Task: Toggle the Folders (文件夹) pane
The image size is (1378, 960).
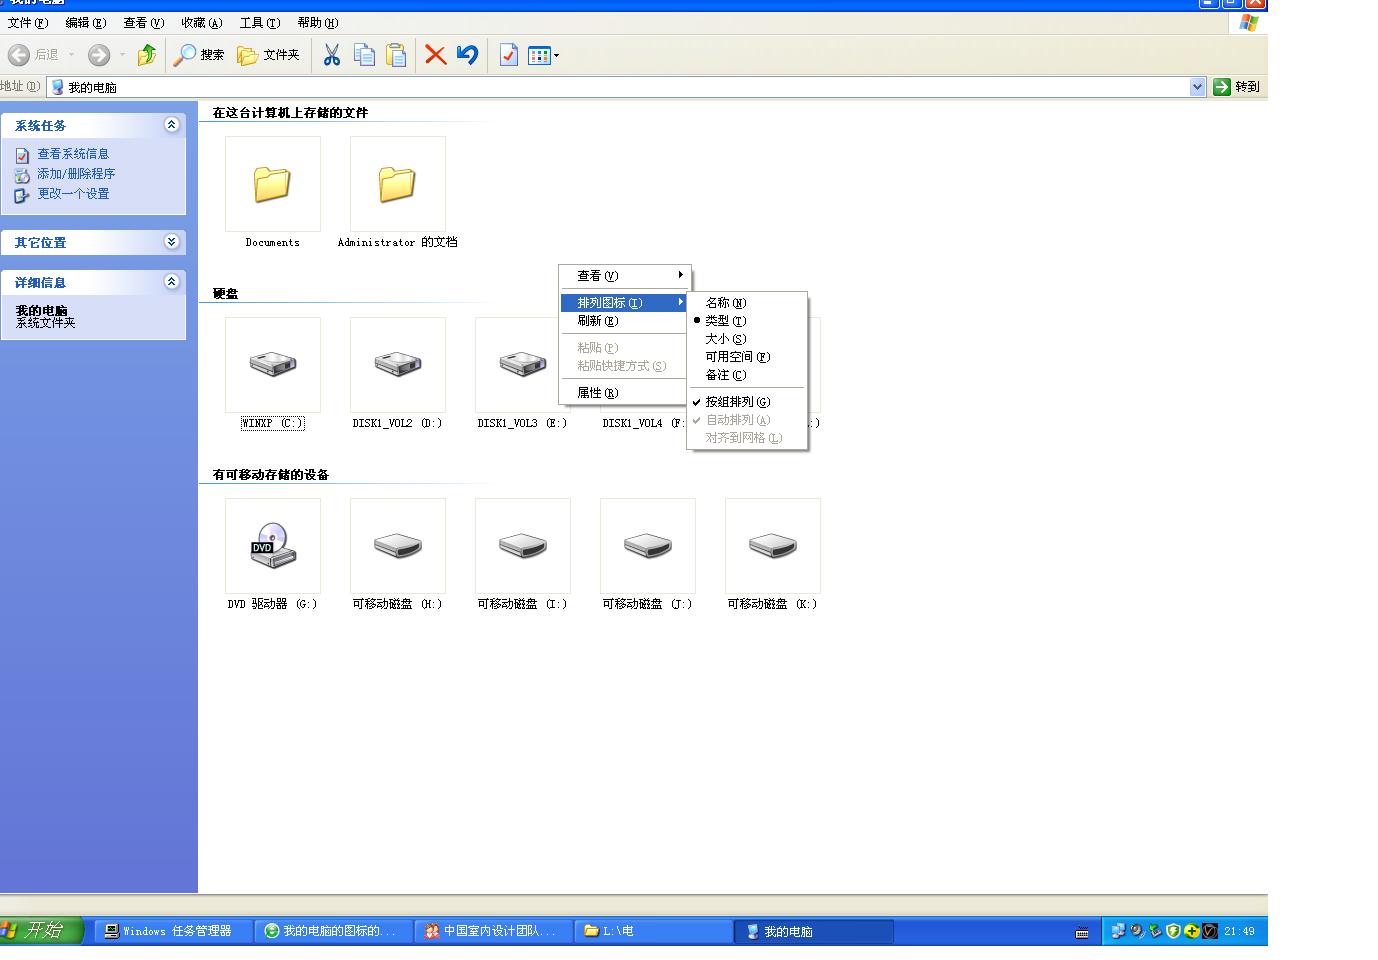Action: click(268, 55)
